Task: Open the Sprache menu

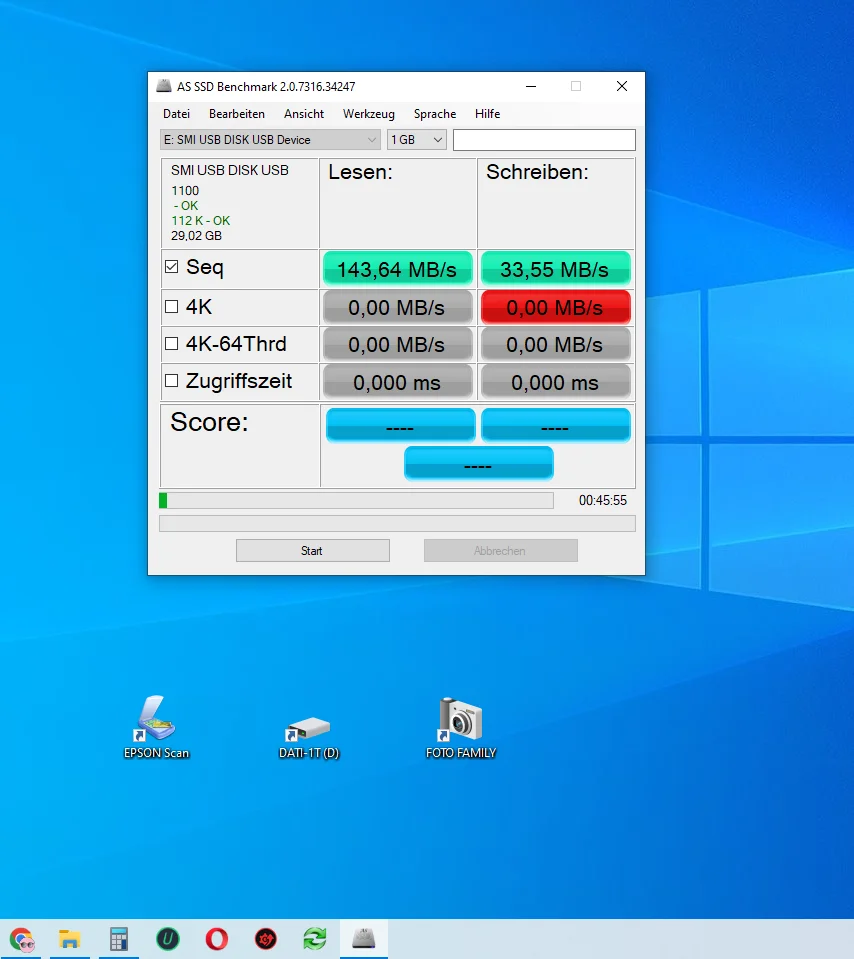Action: point(434,114)
